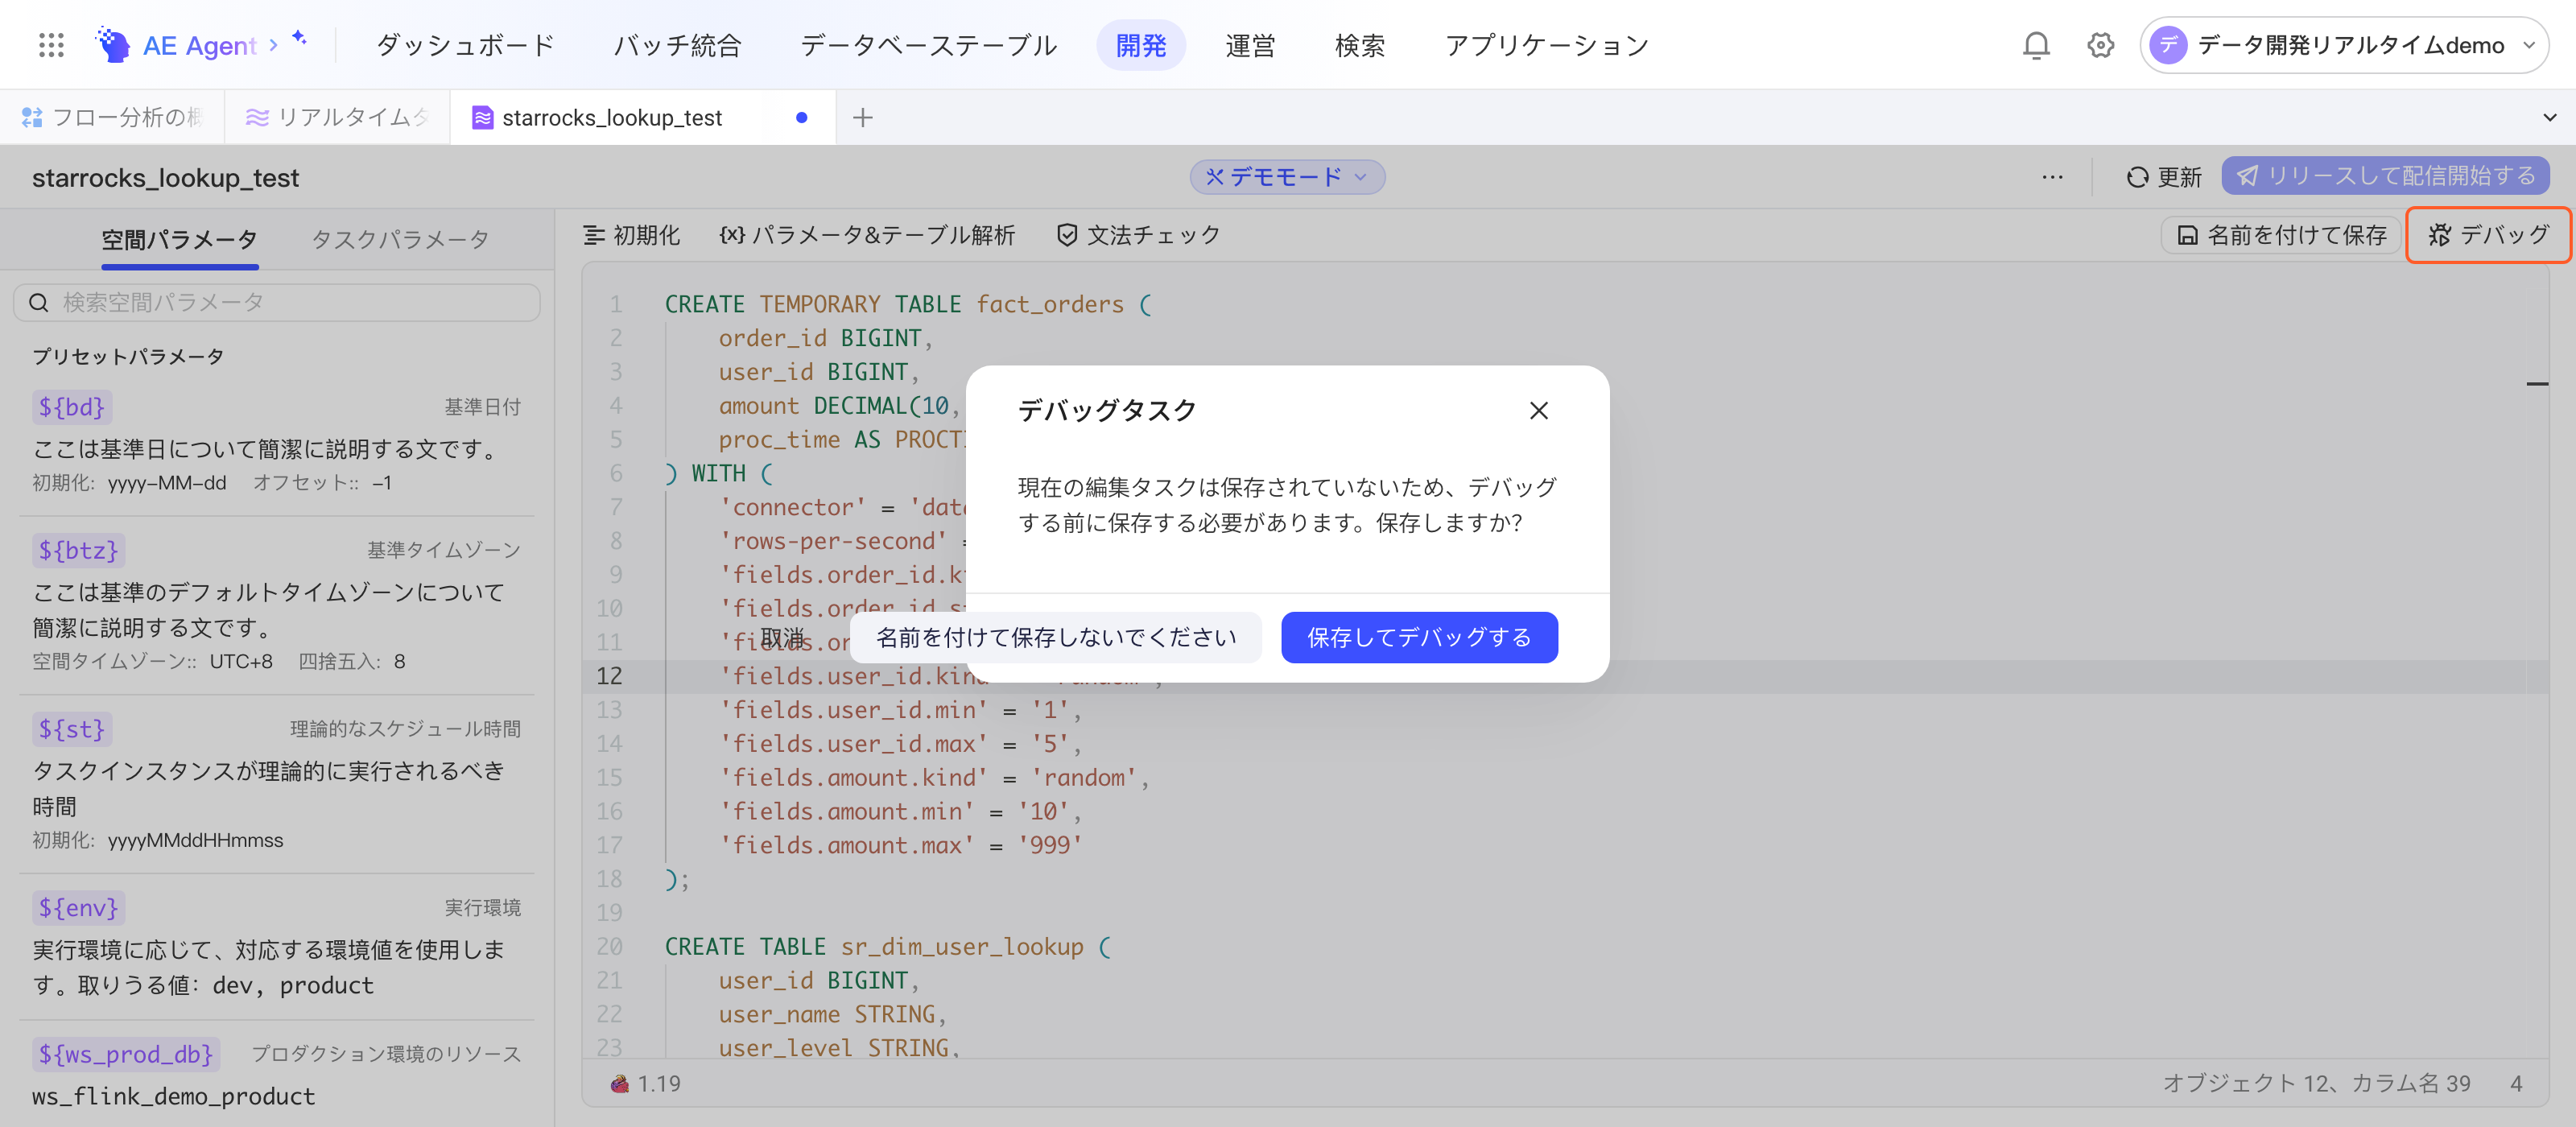Click 名前を付けて保存 toolbar button
2576x1127 pixels.
(x=2280, y=235)
